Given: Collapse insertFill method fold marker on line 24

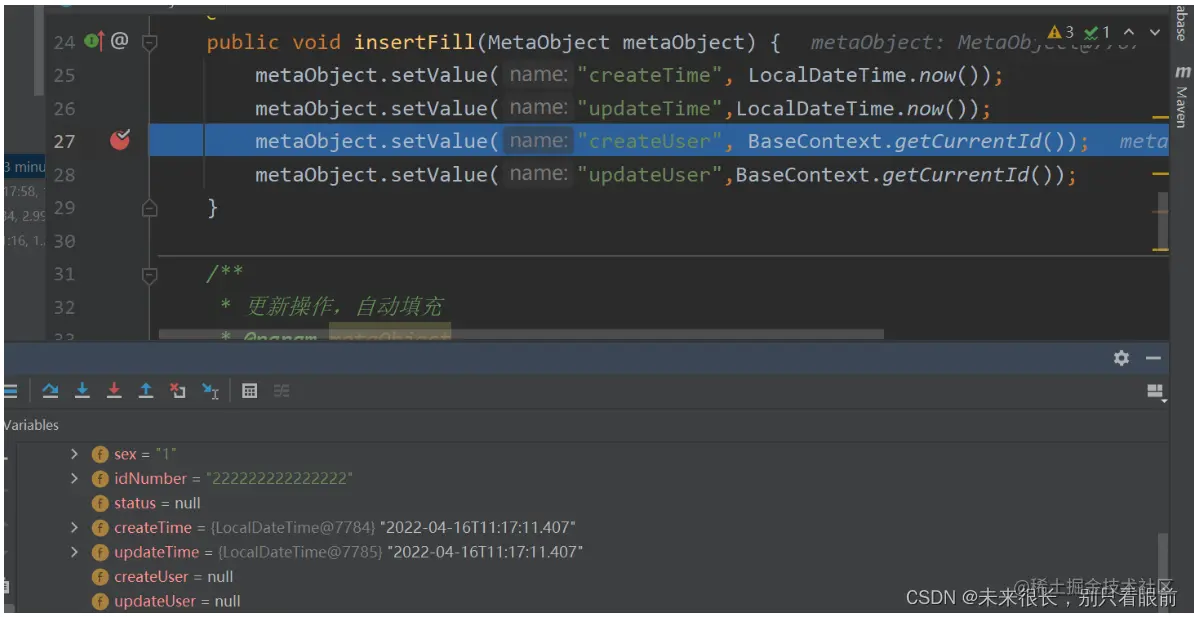Looking at the screenshot, I should tap(150, 43).
